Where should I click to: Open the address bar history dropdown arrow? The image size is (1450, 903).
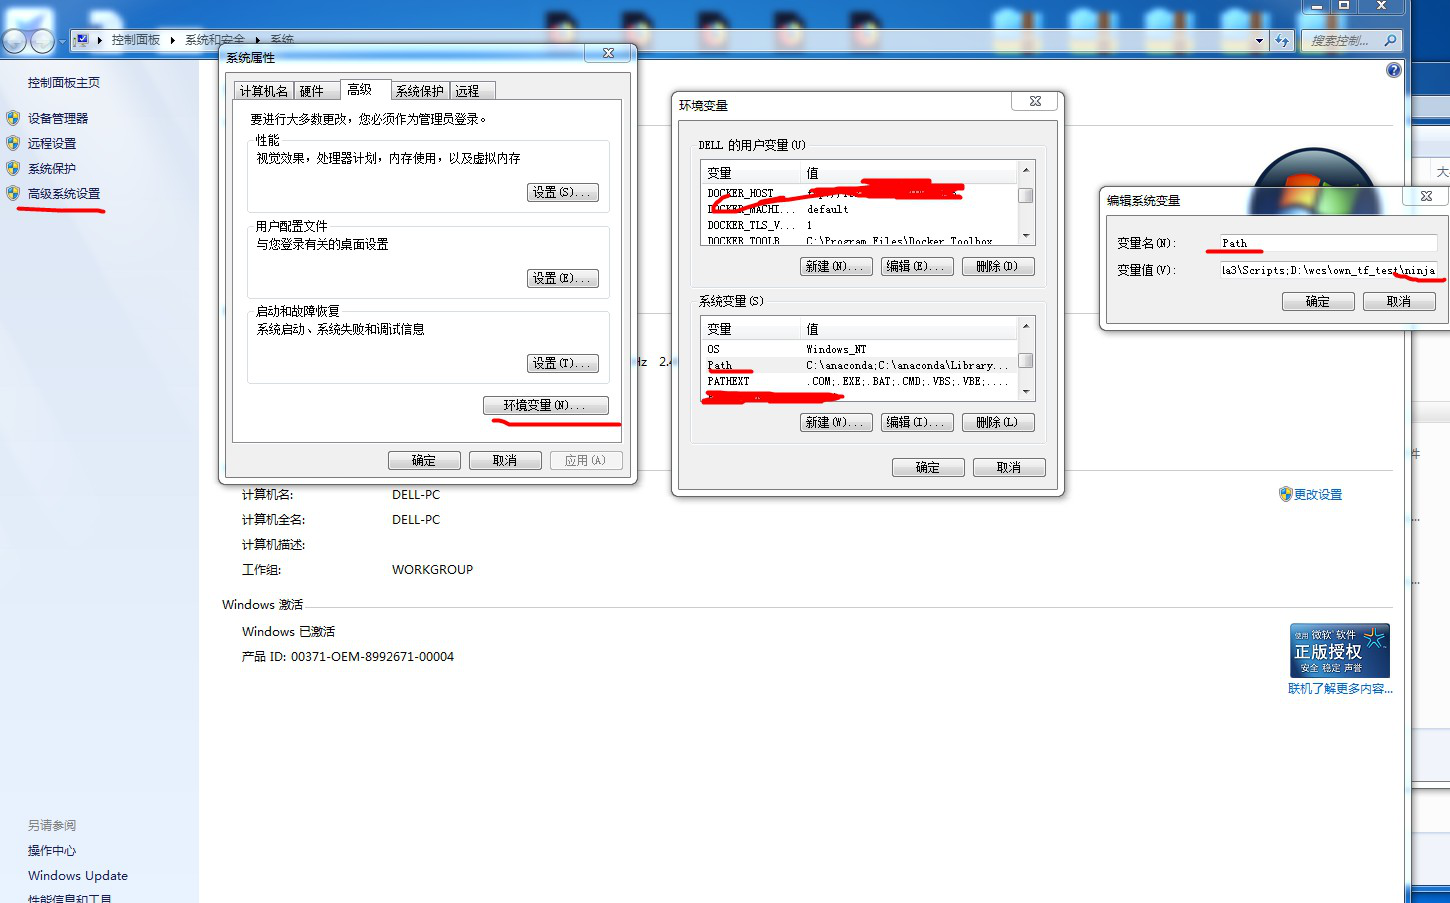coord(1259,40)
